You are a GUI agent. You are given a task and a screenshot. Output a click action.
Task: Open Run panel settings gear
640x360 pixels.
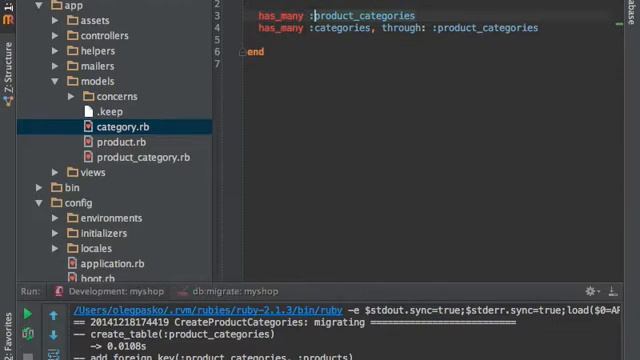[x=591, y=291]
